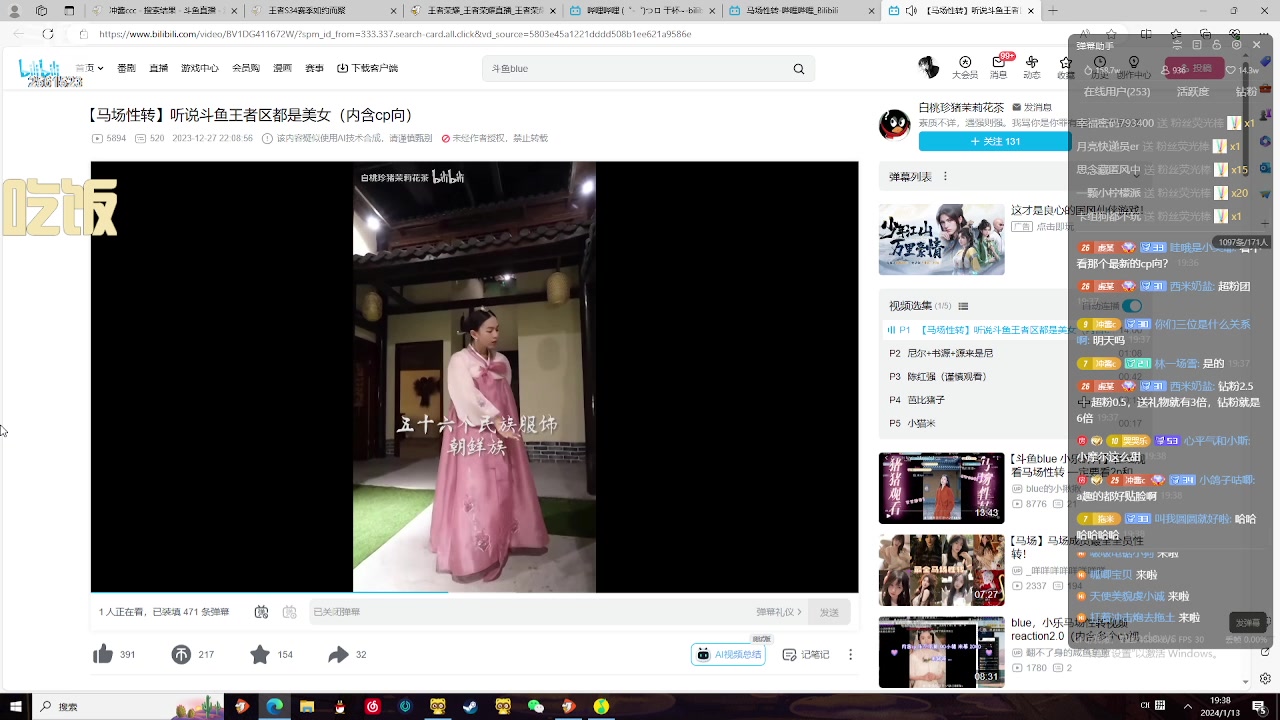The height and width of the screenshot is (720, 1280).
Task: Click the star favorite icon under the video
Action: pyautogui.click(x=259, y=652)
